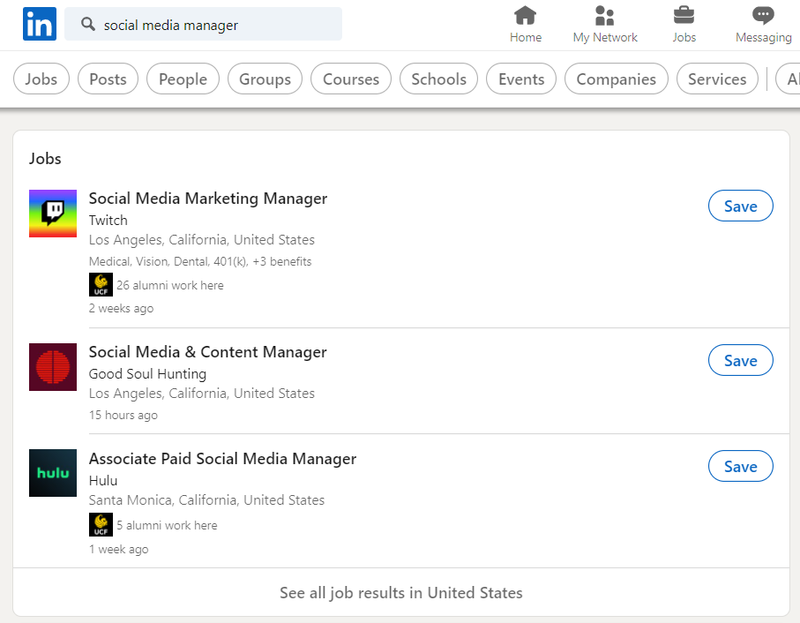Open the Twitch company logo

53,213
